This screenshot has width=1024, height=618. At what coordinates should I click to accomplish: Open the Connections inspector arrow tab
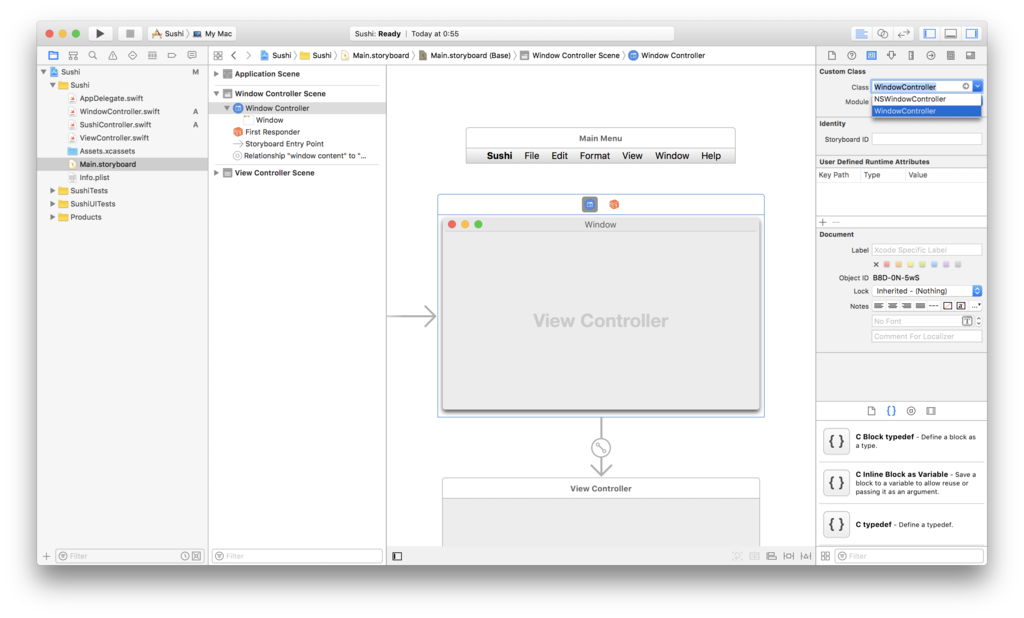[931, 56]
